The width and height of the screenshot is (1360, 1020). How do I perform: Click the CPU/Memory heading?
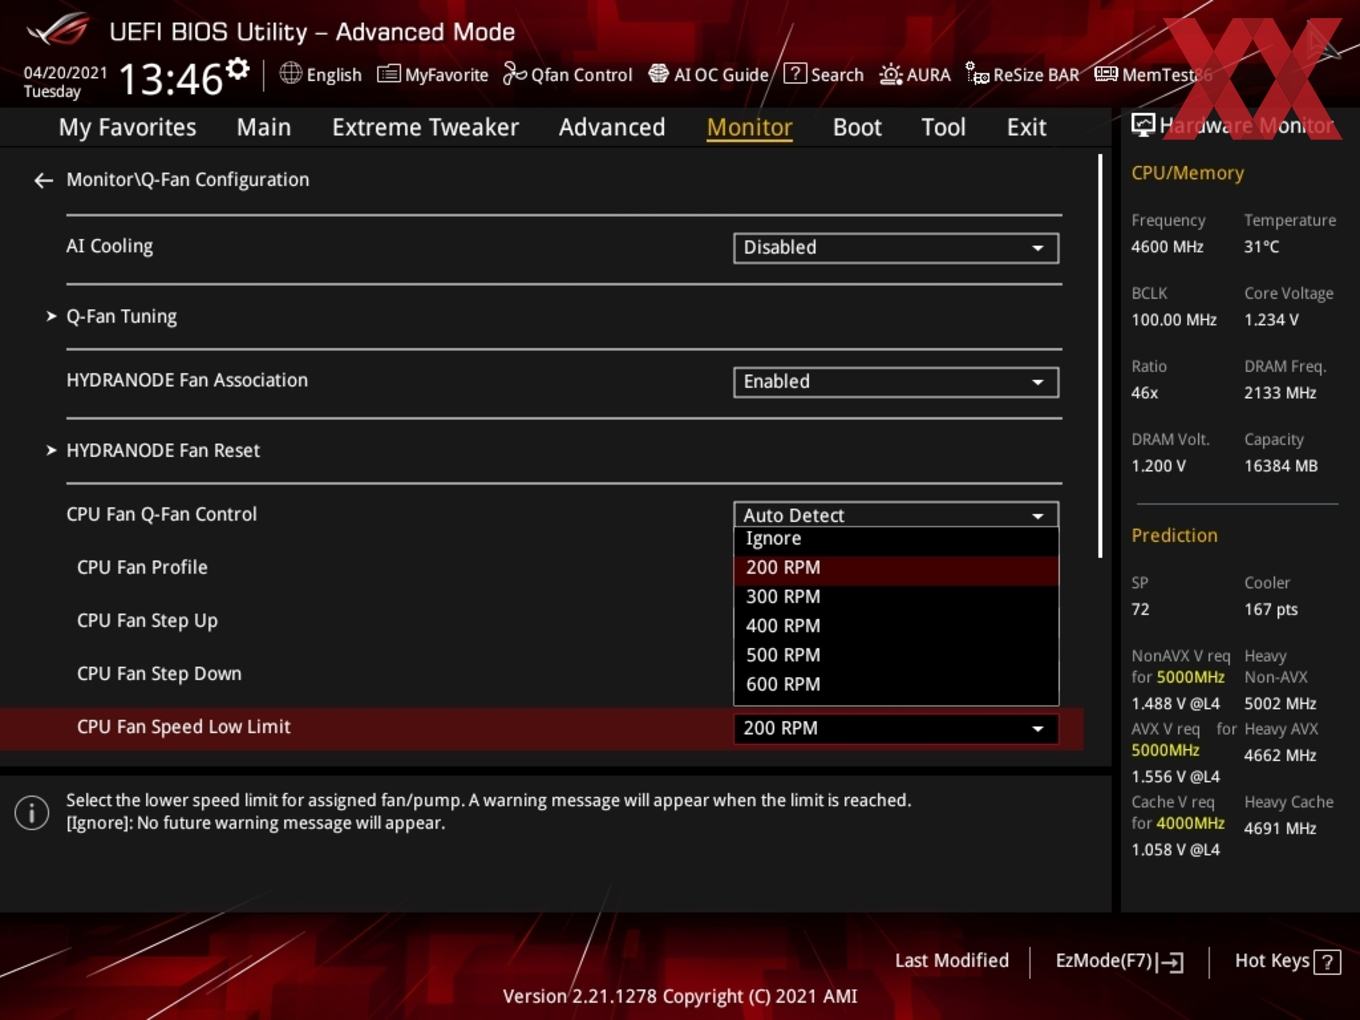point(1187,173)
